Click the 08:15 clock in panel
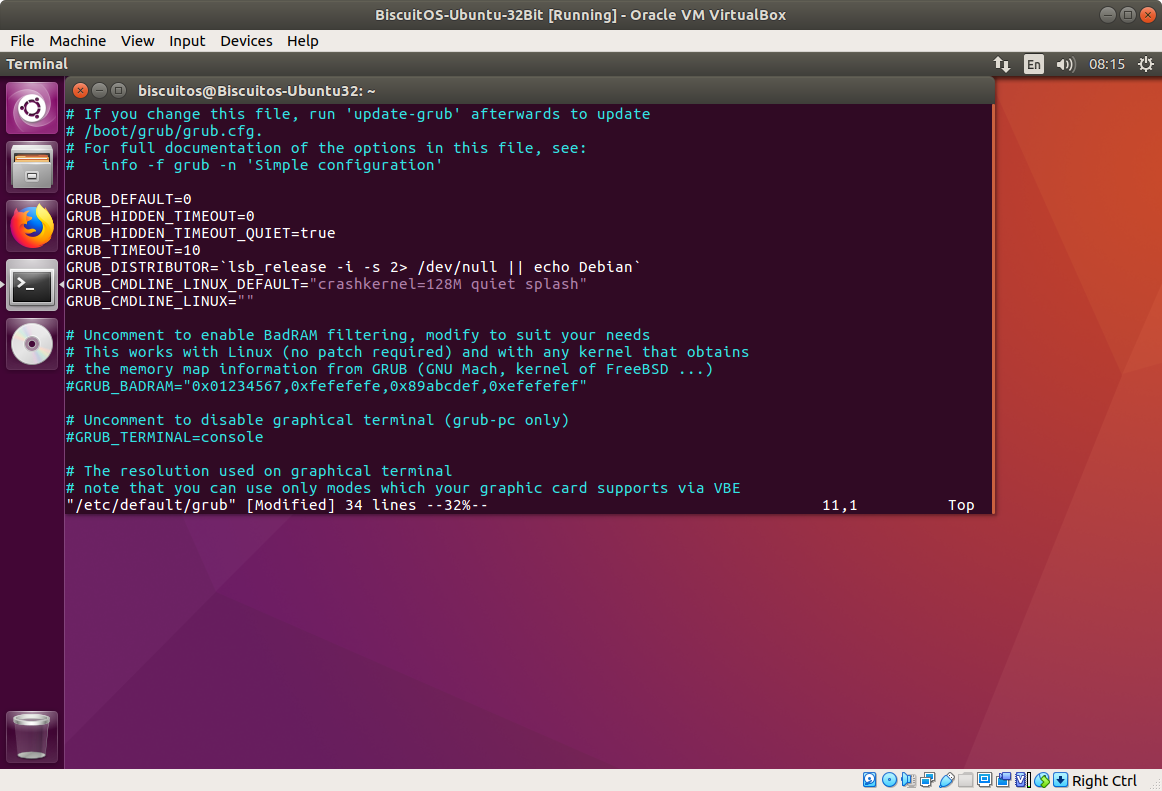 (1107, 64)
